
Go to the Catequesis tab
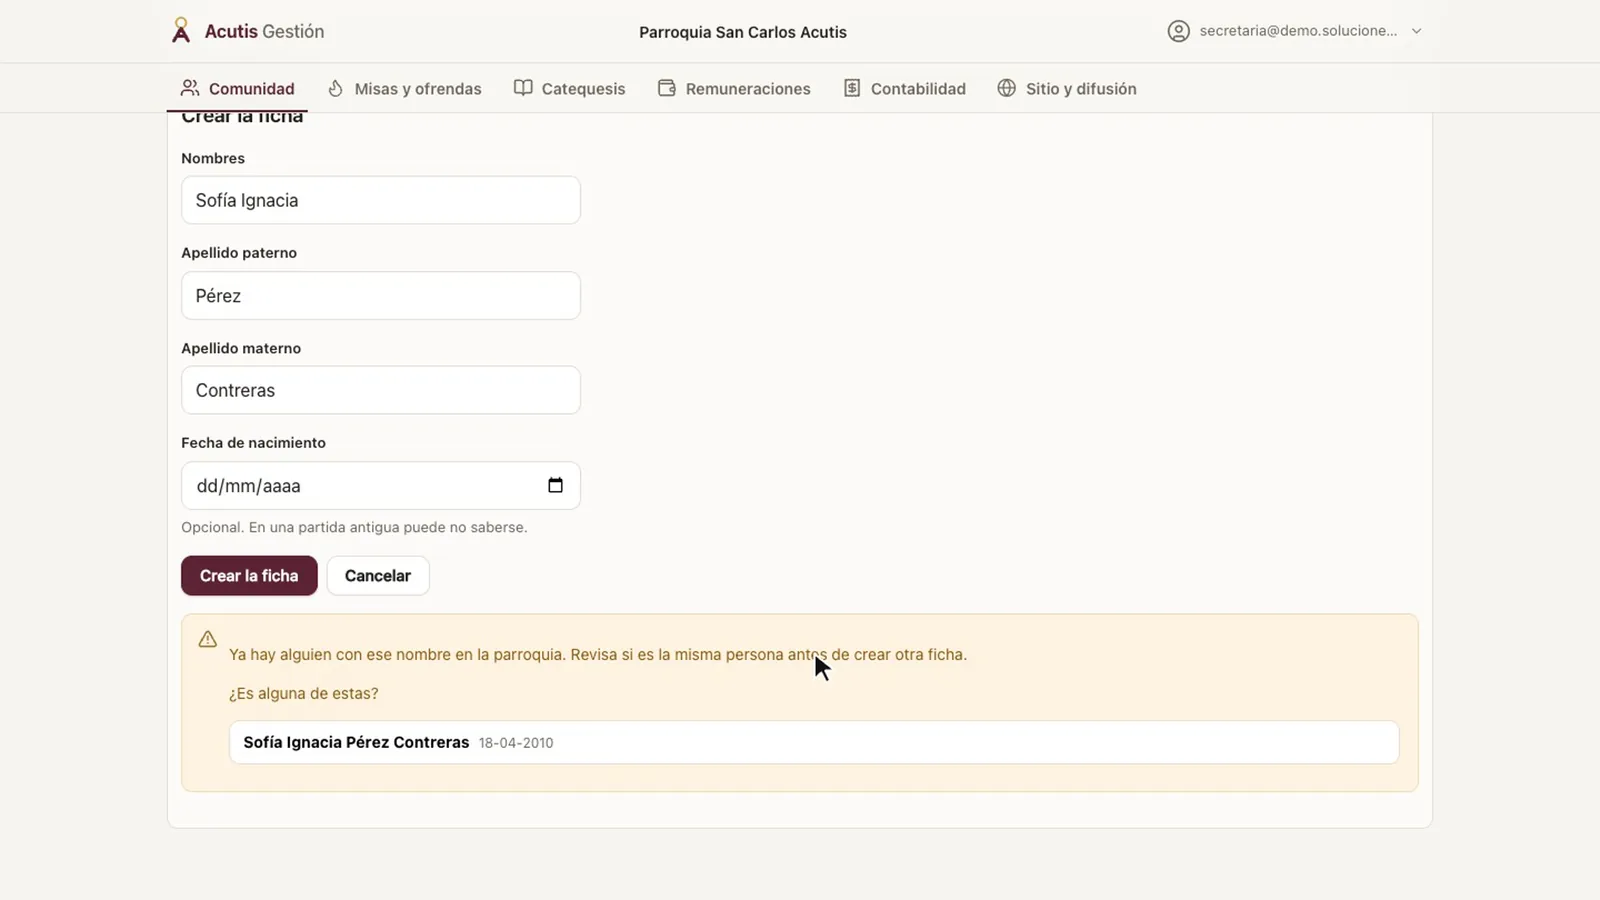(569, 88)
